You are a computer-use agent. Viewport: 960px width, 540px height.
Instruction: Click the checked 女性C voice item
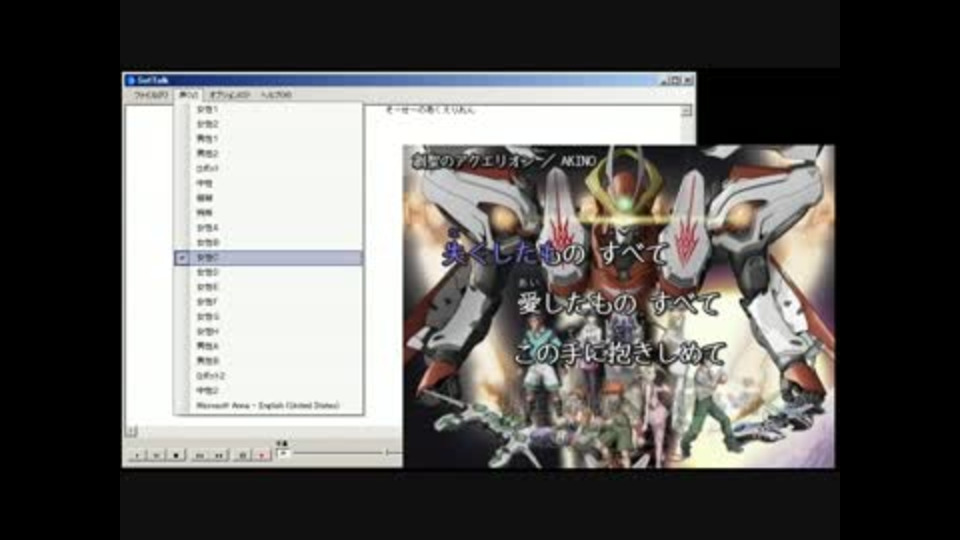(269, 258)
